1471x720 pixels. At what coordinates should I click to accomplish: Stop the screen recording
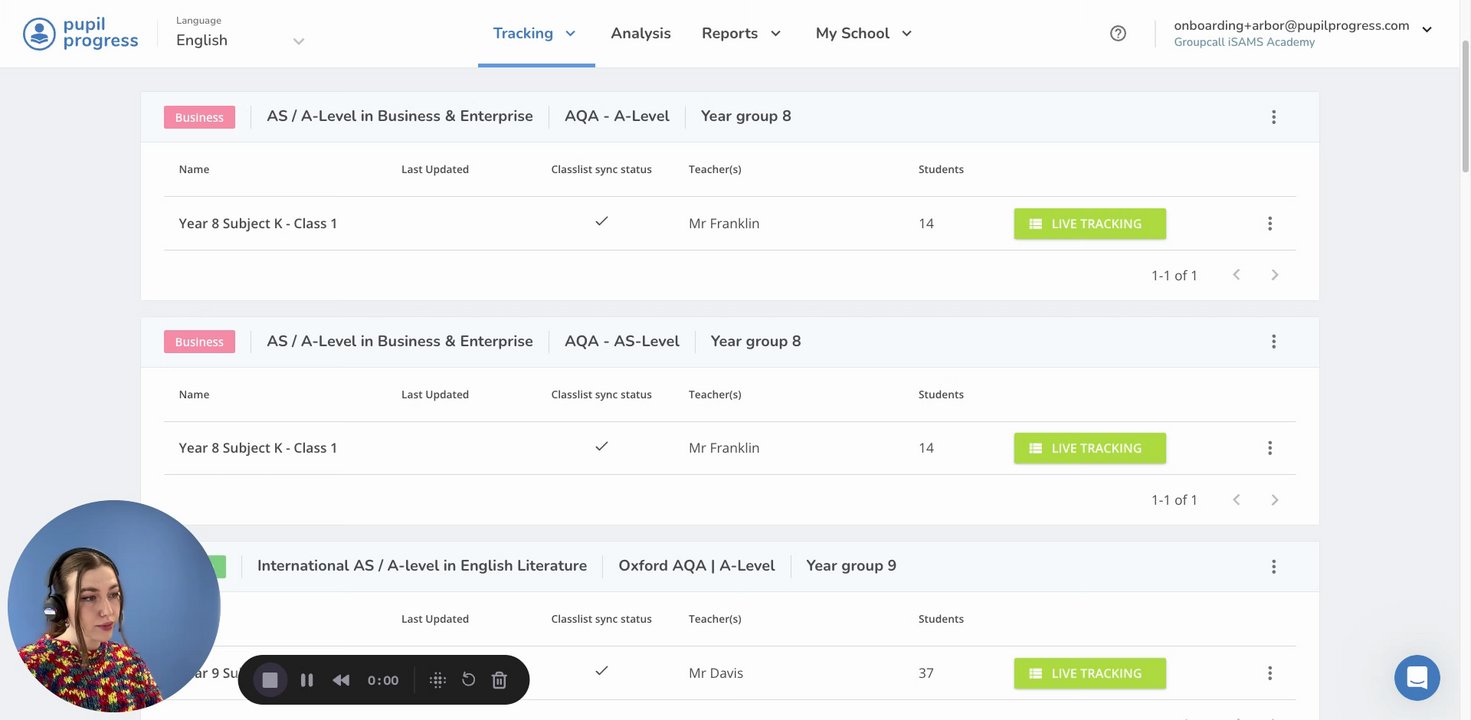point(270,680)
